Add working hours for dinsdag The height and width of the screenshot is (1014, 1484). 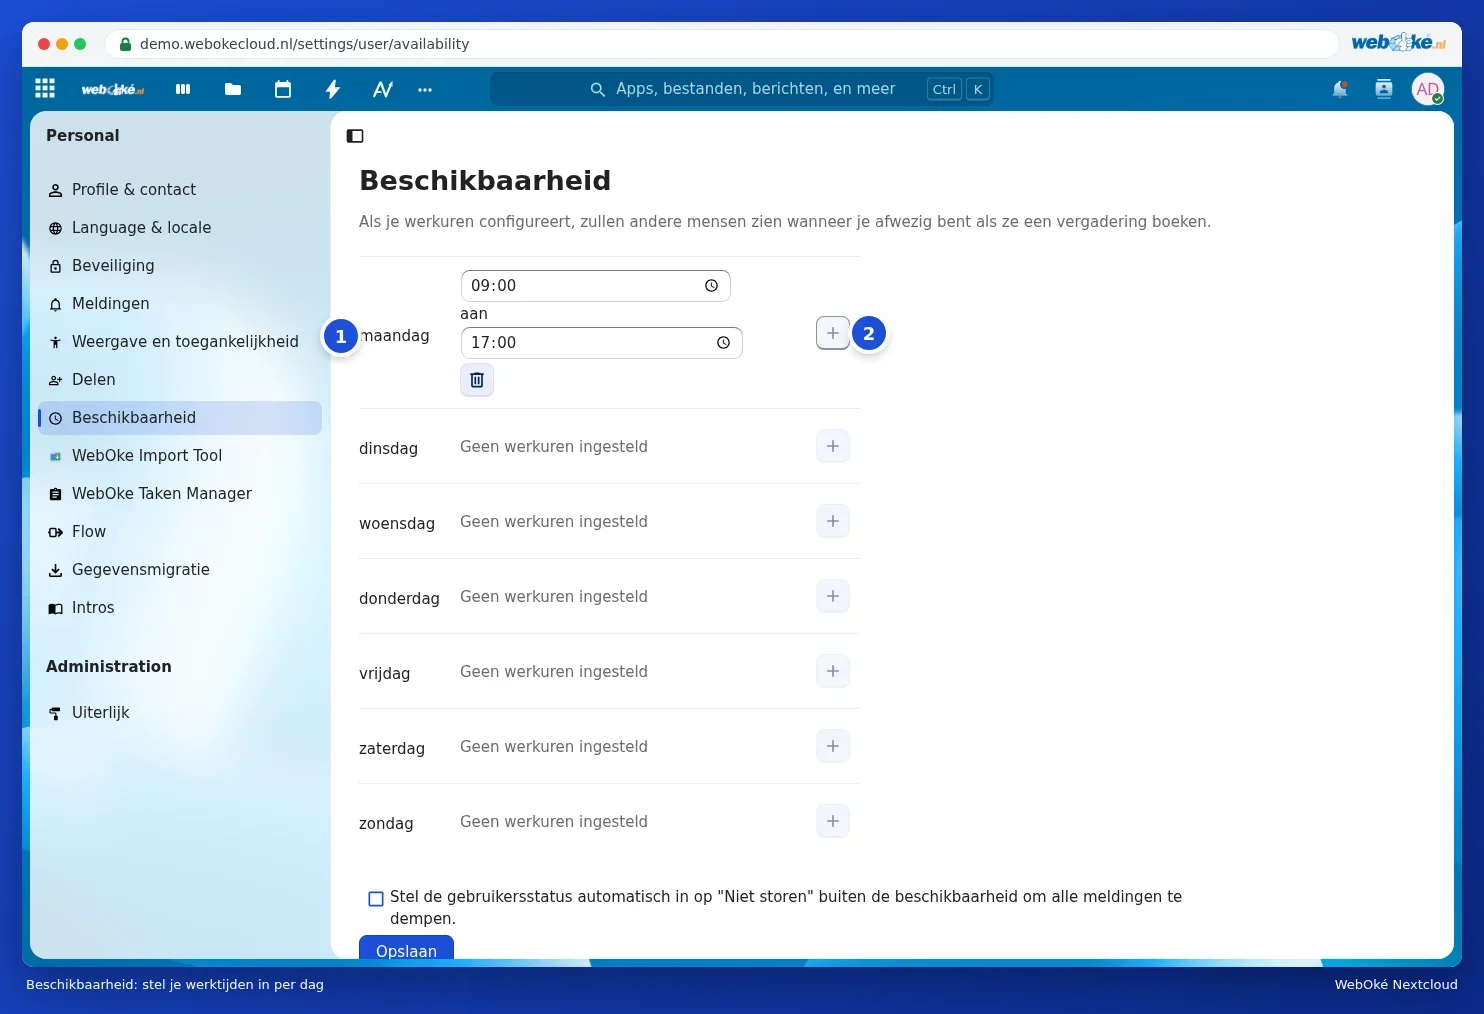[833, 446]
